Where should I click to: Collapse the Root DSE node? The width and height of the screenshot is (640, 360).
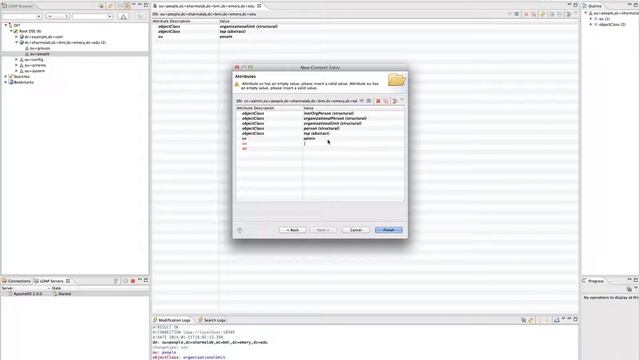(11, 31)
